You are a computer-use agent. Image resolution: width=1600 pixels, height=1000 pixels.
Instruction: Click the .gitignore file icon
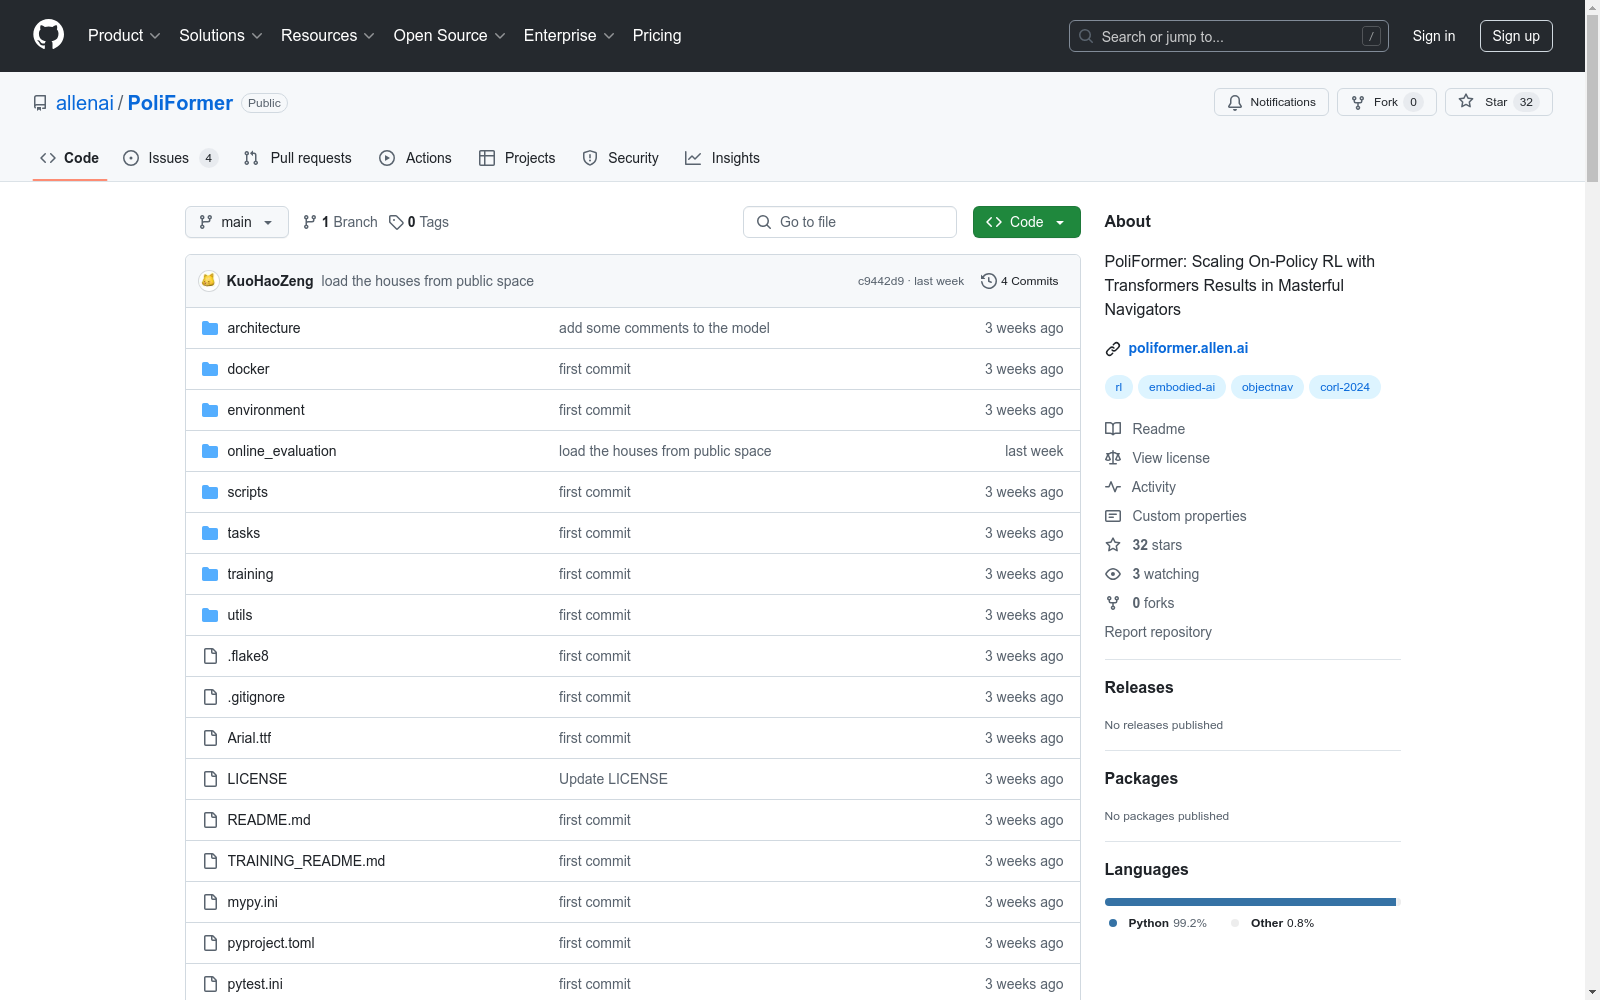click(210, 697)
